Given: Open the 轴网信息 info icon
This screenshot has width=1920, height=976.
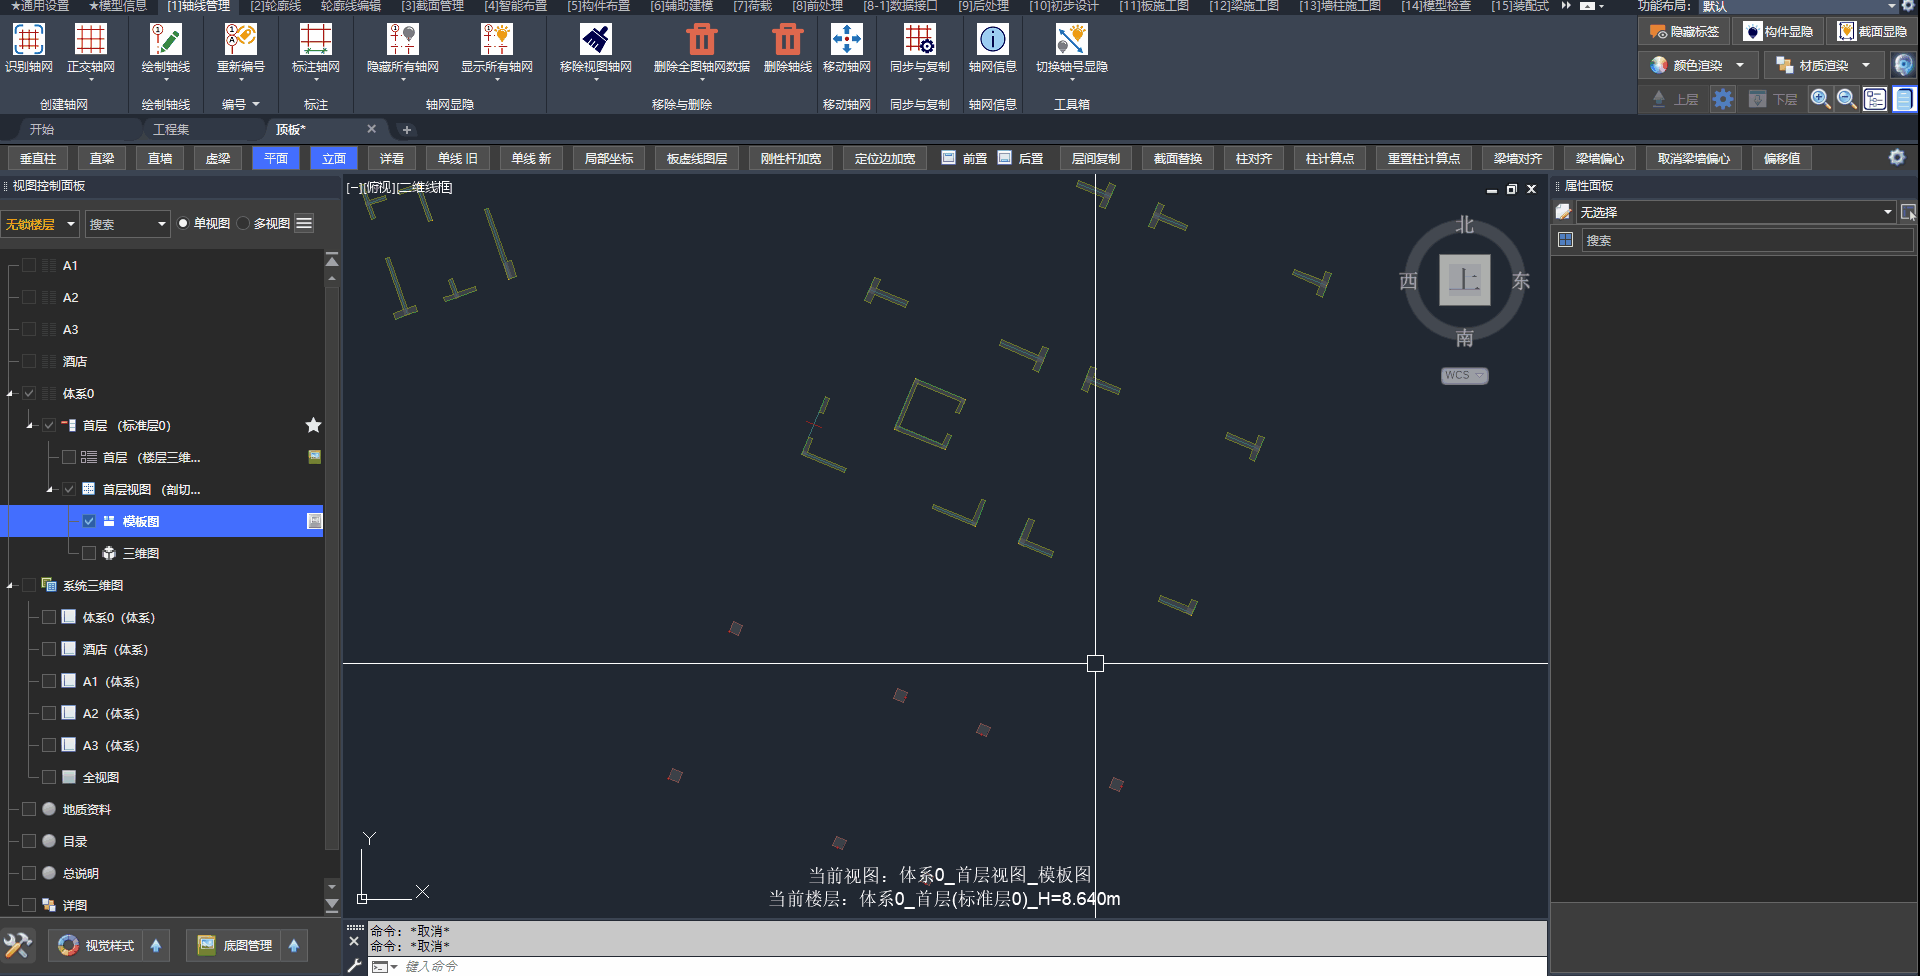Looking at the screenshot, I should (x=992, y=40).
